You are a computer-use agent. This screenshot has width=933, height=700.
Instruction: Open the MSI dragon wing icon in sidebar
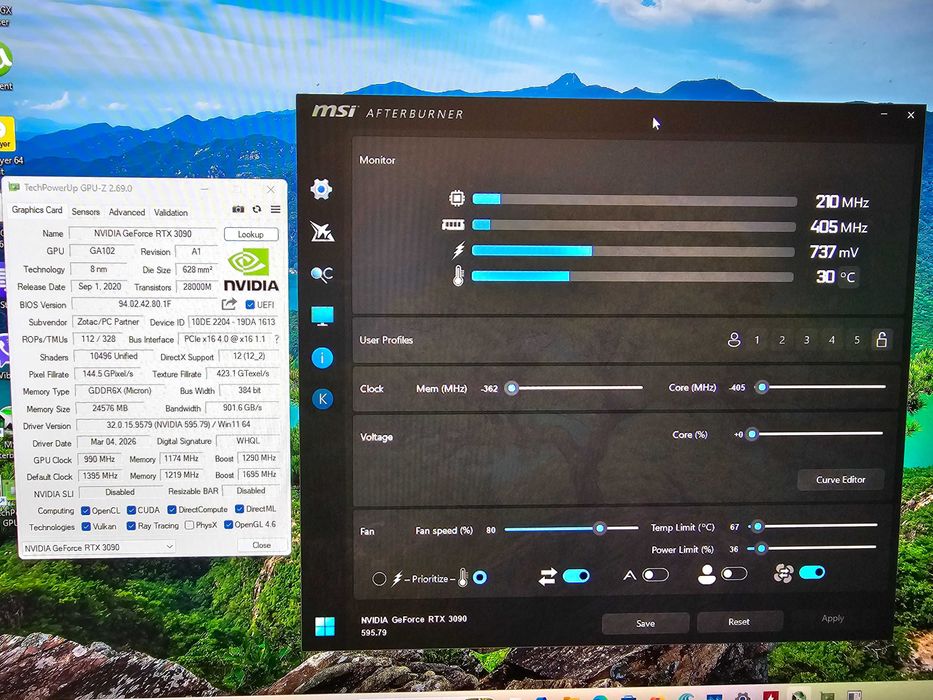click(x=322, y=232)
